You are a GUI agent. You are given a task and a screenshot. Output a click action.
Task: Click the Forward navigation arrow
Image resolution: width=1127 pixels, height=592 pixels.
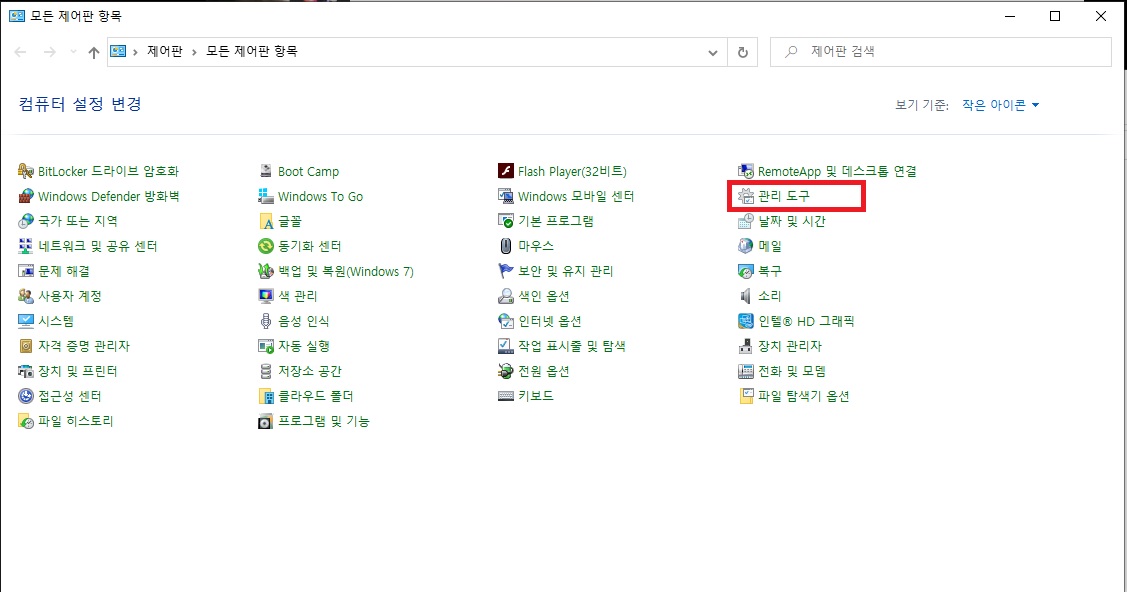click(49, 52)
